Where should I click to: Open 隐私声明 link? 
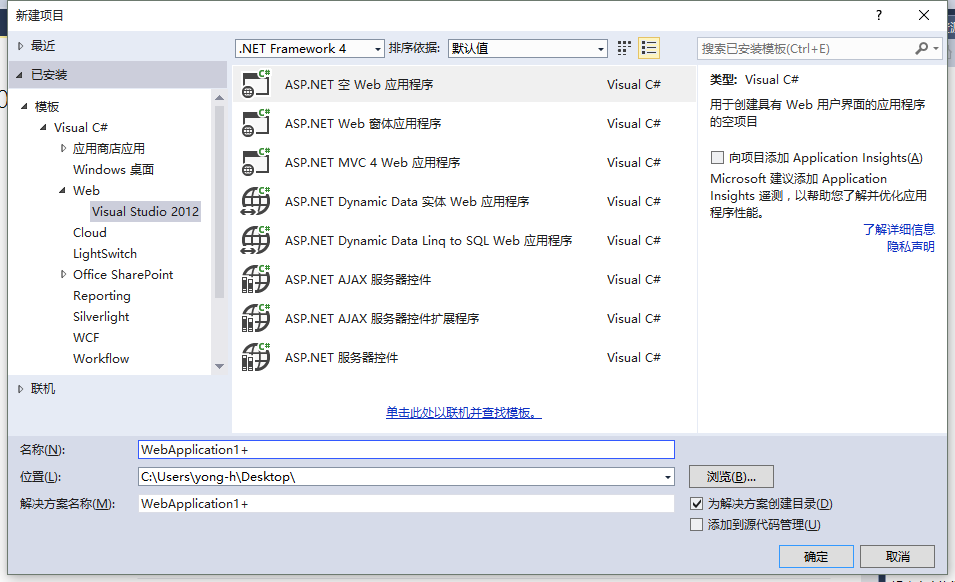click(911, 247)
